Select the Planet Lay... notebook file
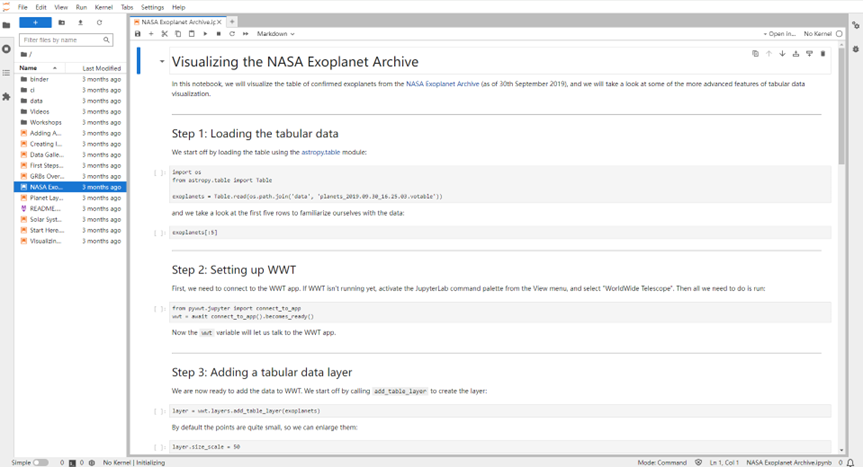 pyautogui.click(x=70, y=198)
